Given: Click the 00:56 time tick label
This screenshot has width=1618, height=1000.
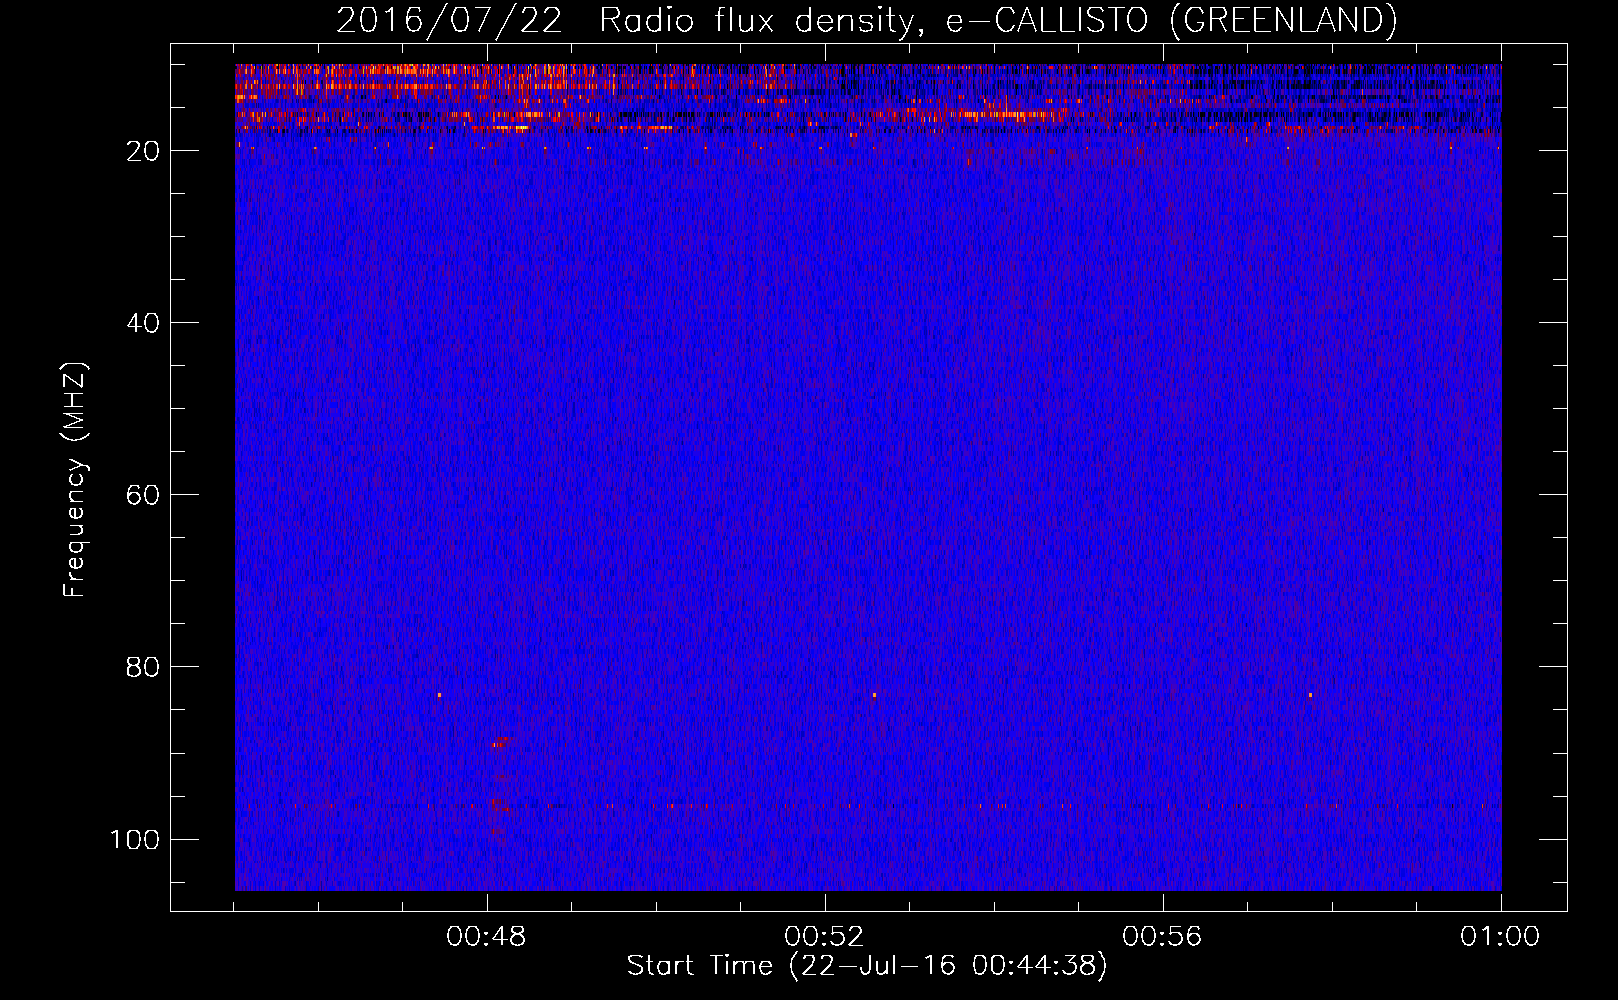Looking at the screenshot, I should [1162, 937].
